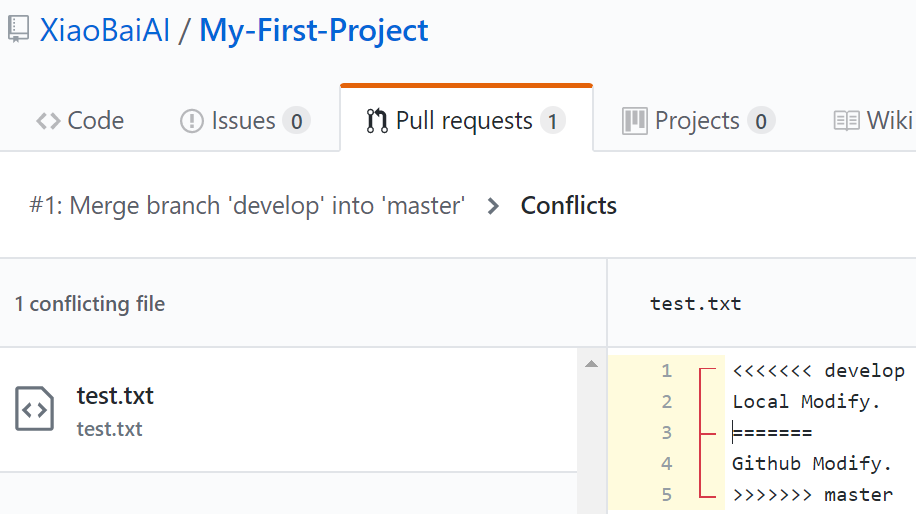This screenshot has height=514, width=916.
Task: Go to the Wiki tab
Action: point(888,121)
